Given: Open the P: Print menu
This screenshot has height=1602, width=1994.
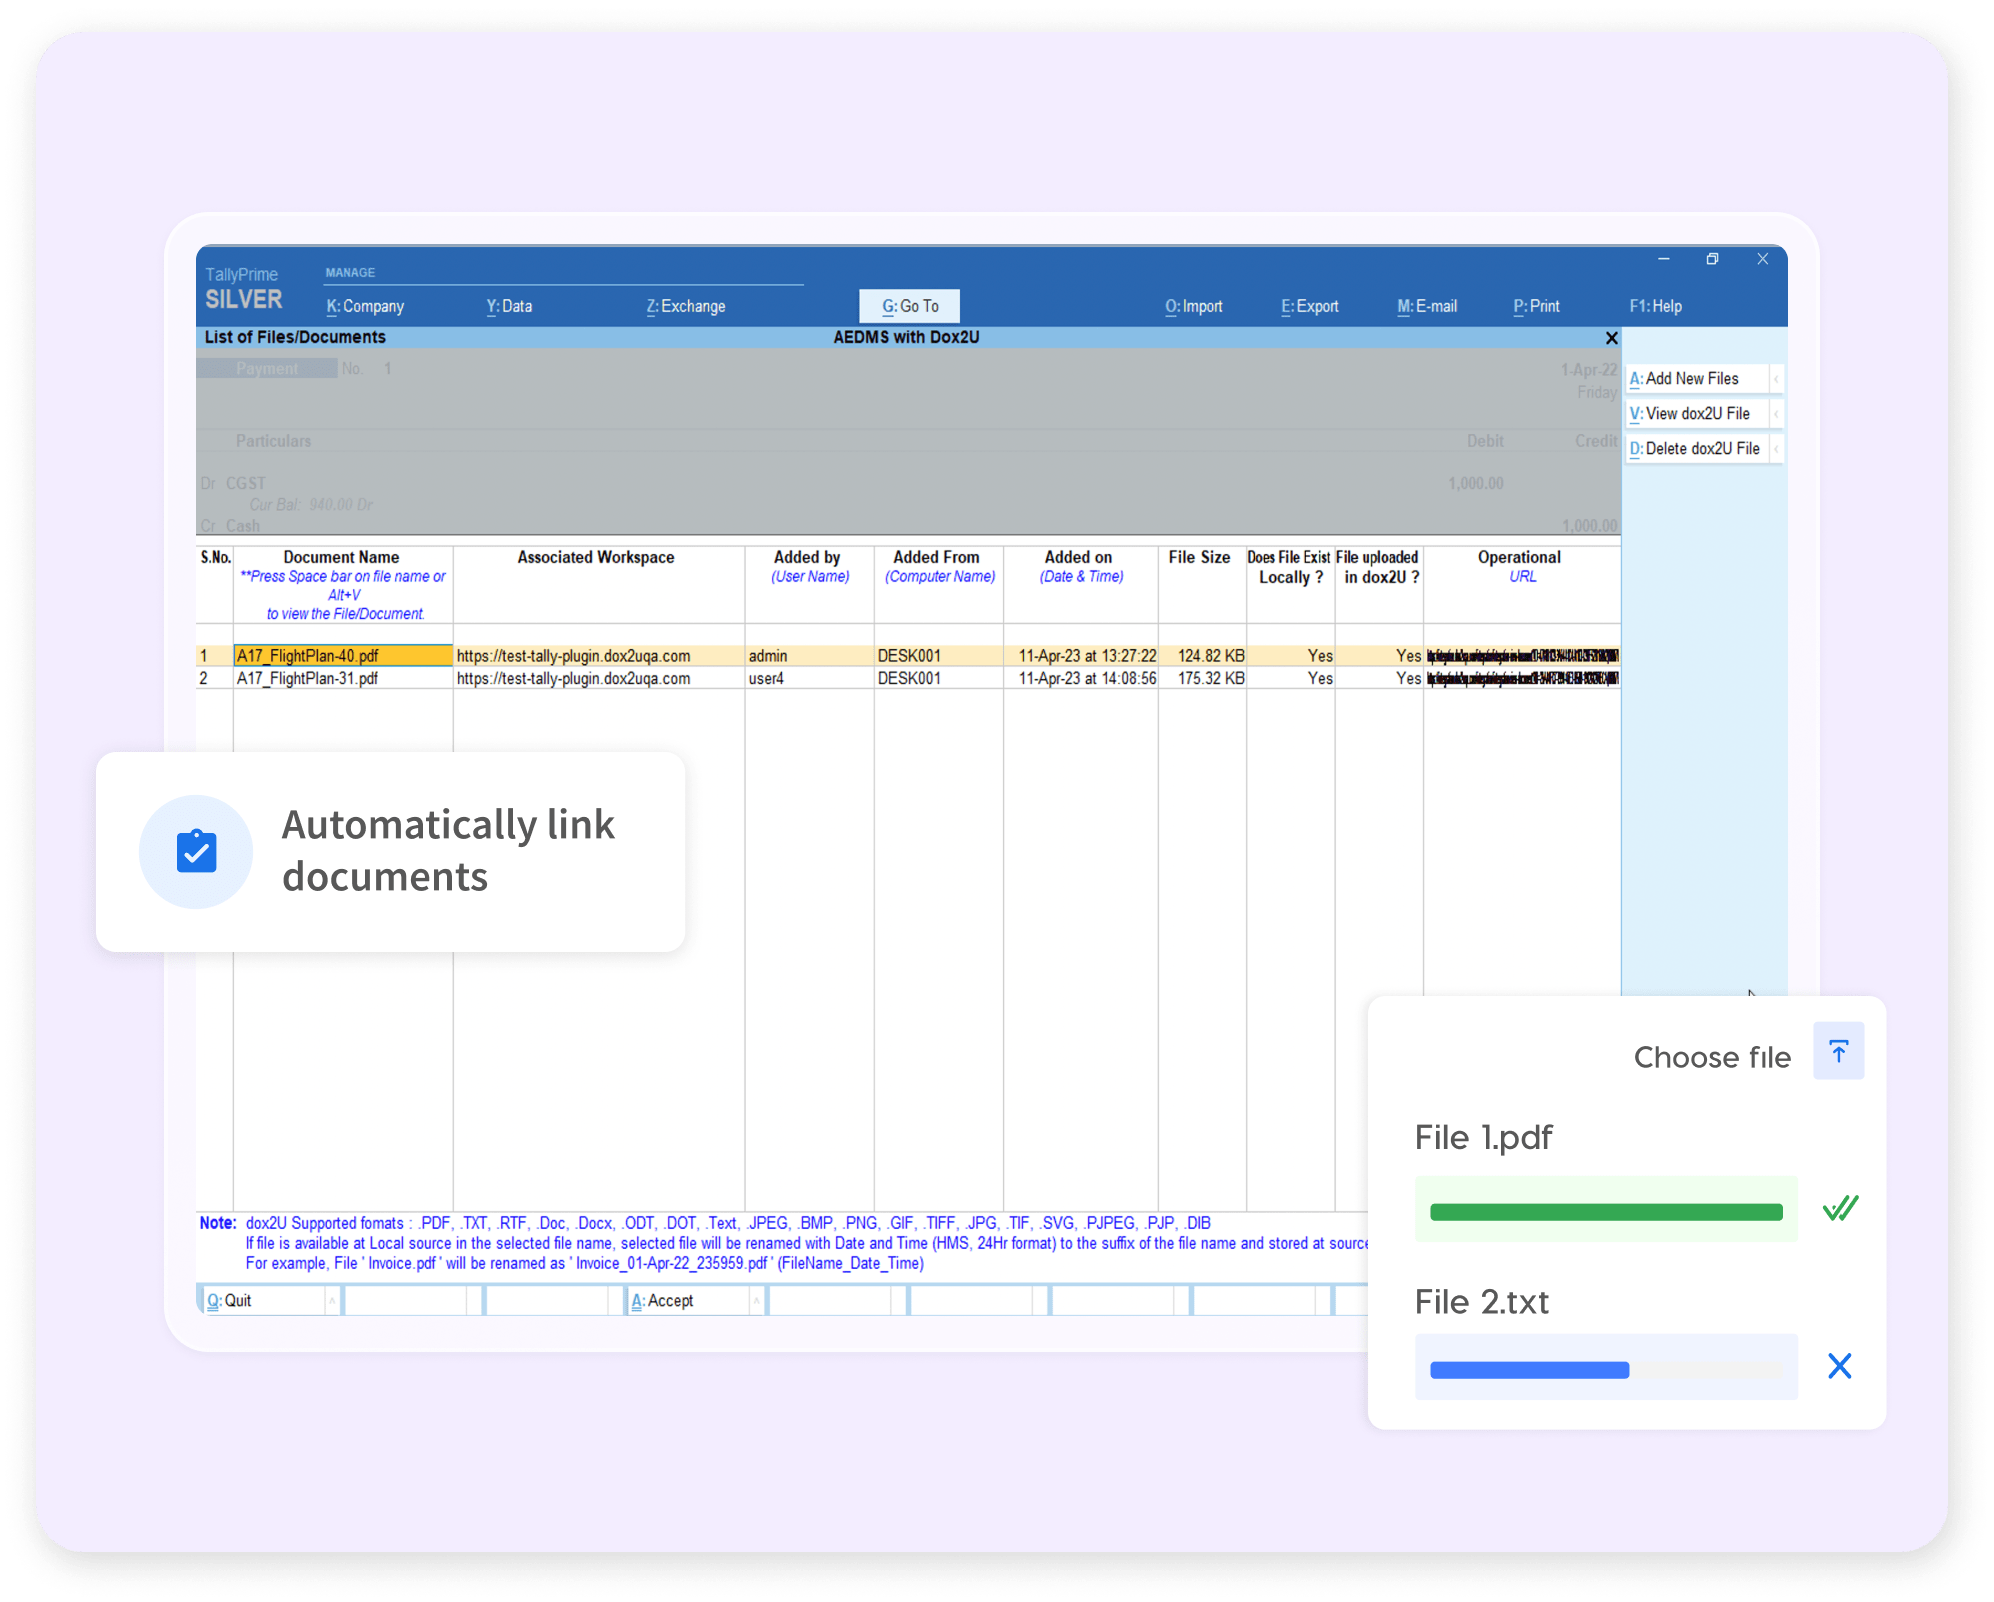Looking at the screenshot, I should point(1536,306).
